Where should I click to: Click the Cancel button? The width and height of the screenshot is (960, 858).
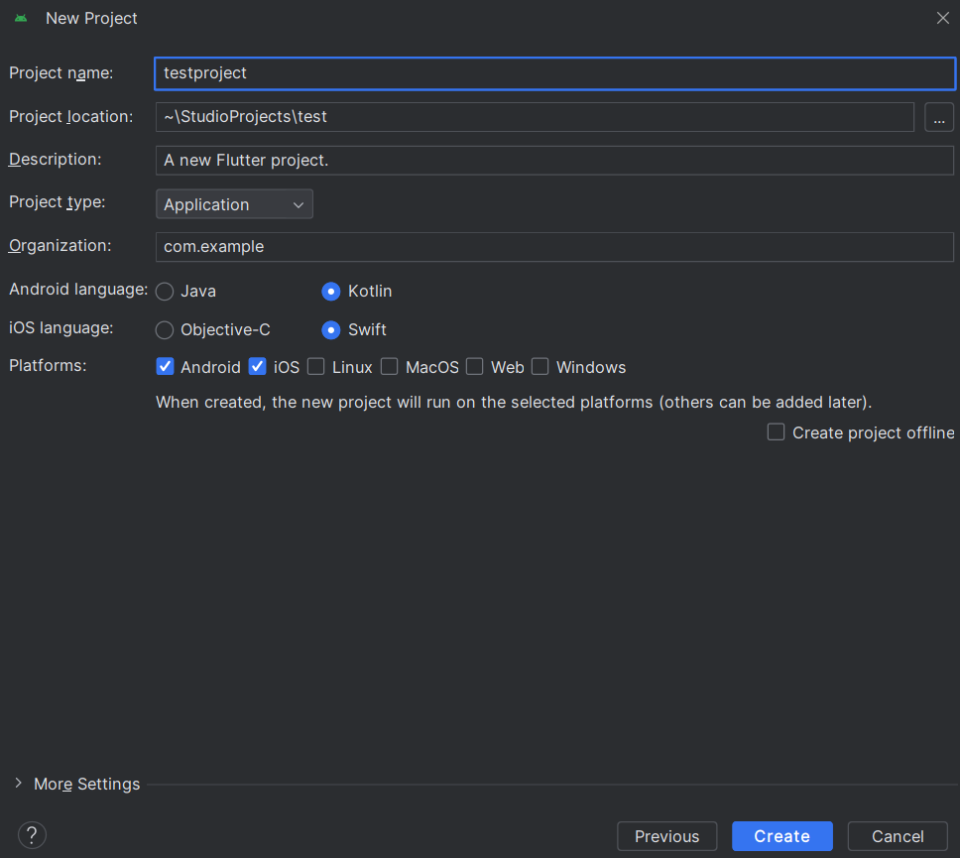[x=897, y=836]
